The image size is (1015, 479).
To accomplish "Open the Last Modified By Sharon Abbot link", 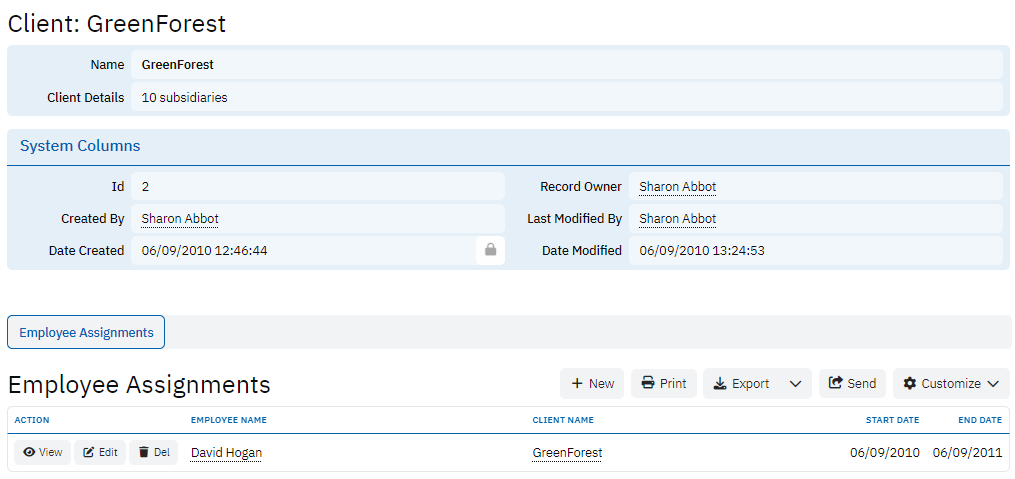I will click(677, 219).
